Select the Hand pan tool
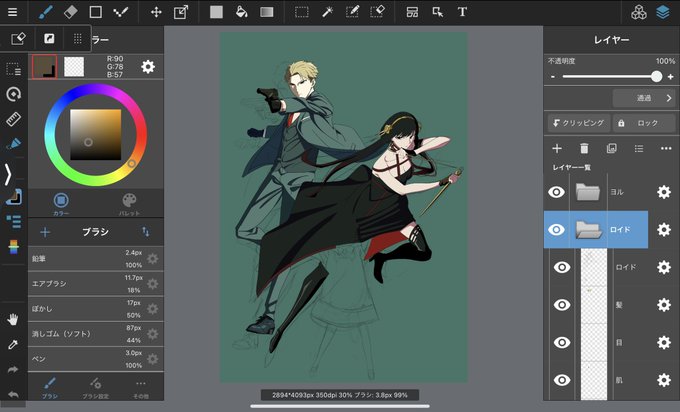This screenshot has height=412, width=680. (x=13, y=320)
